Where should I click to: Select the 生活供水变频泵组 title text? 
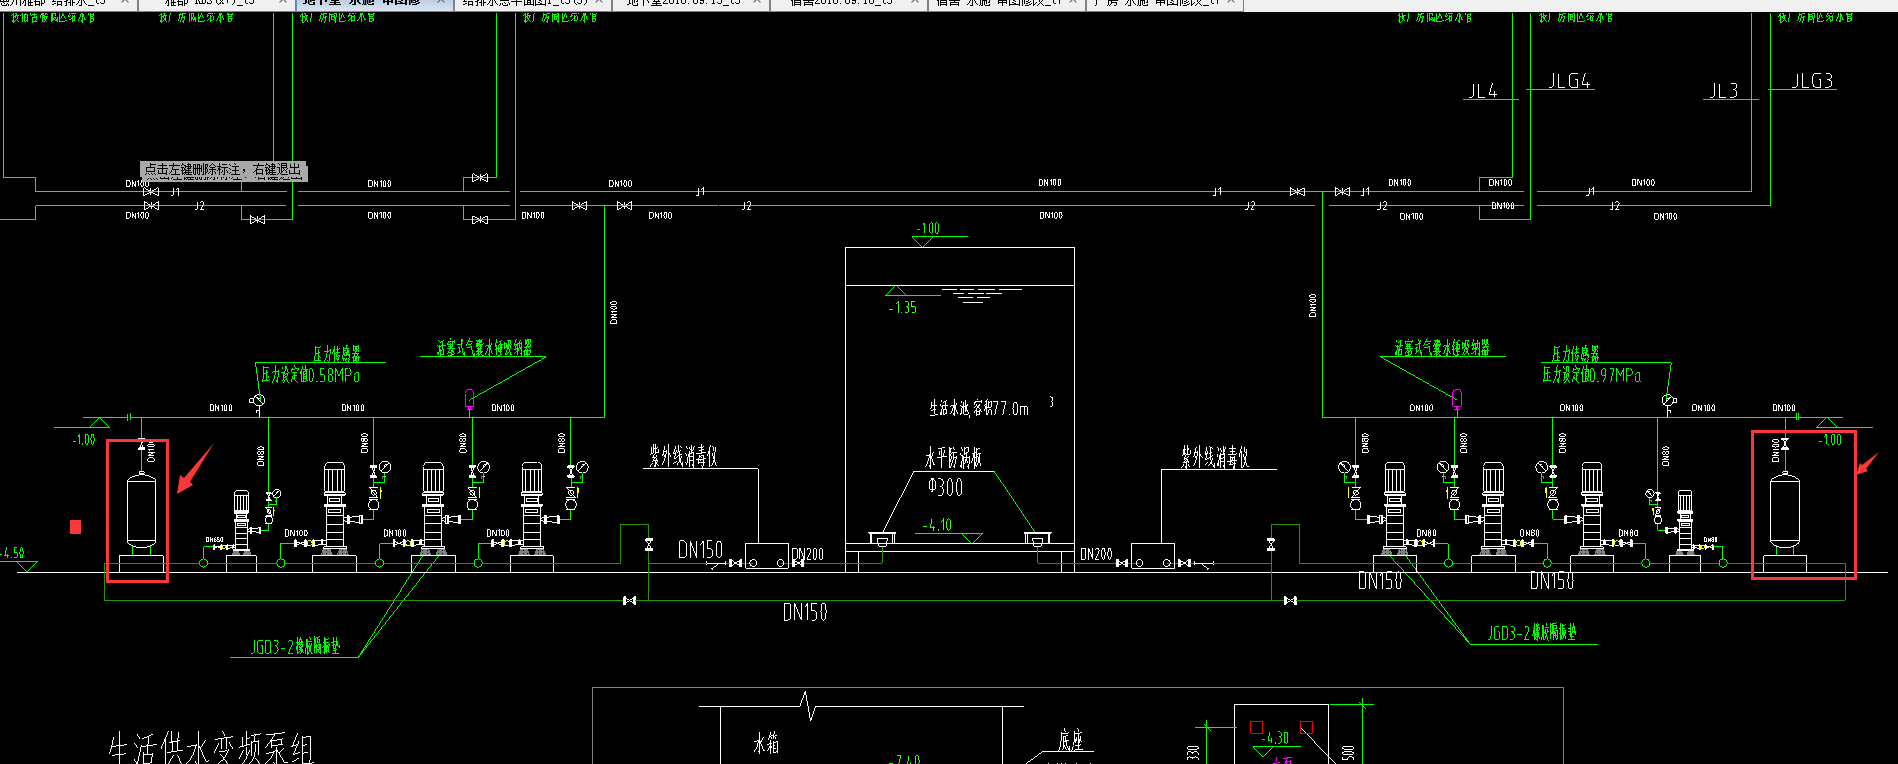tap(212, 749)
